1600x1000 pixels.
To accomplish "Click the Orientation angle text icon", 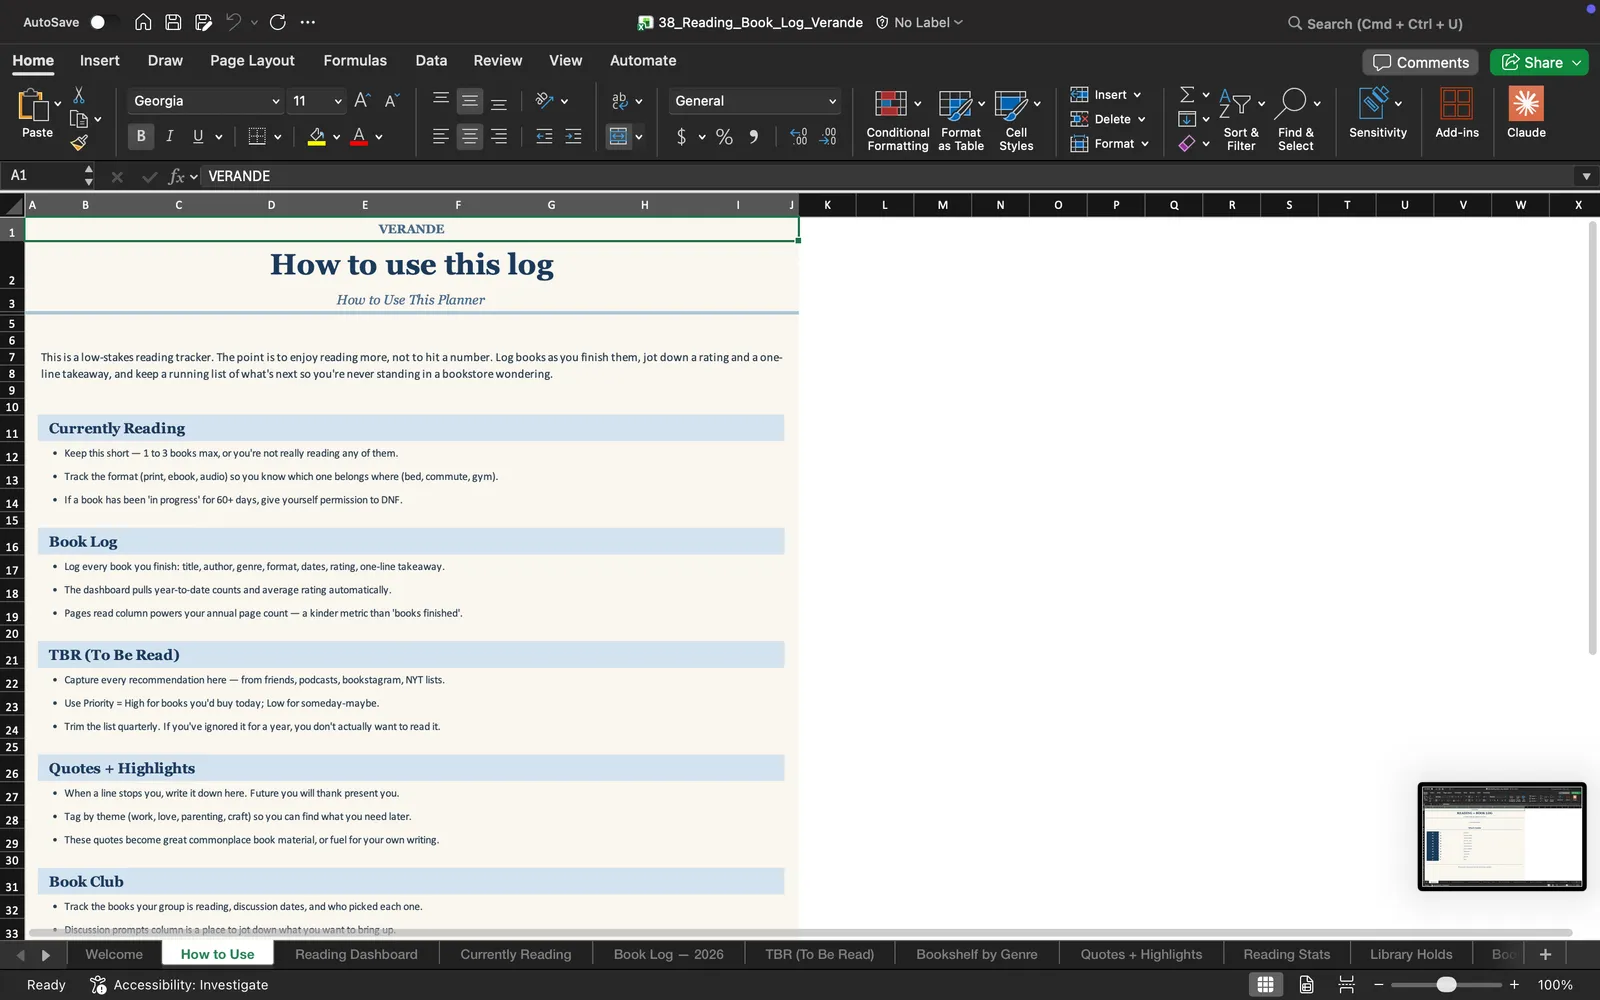I will [545, 100].
